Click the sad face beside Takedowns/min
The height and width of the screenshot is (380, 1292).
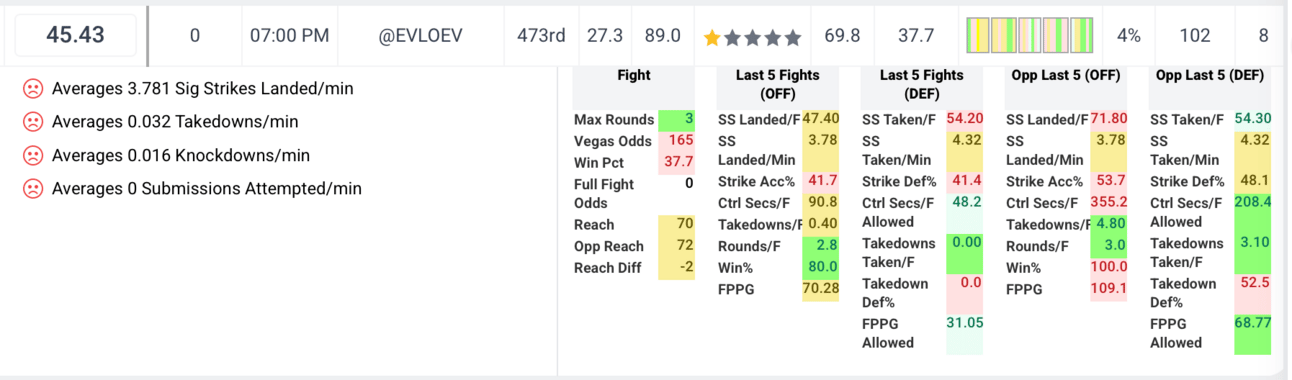point(32,122)
